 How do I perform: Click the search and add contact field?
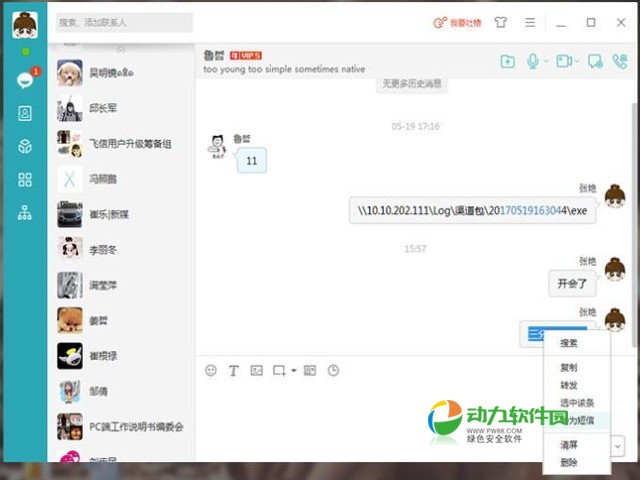pos(124,22)
